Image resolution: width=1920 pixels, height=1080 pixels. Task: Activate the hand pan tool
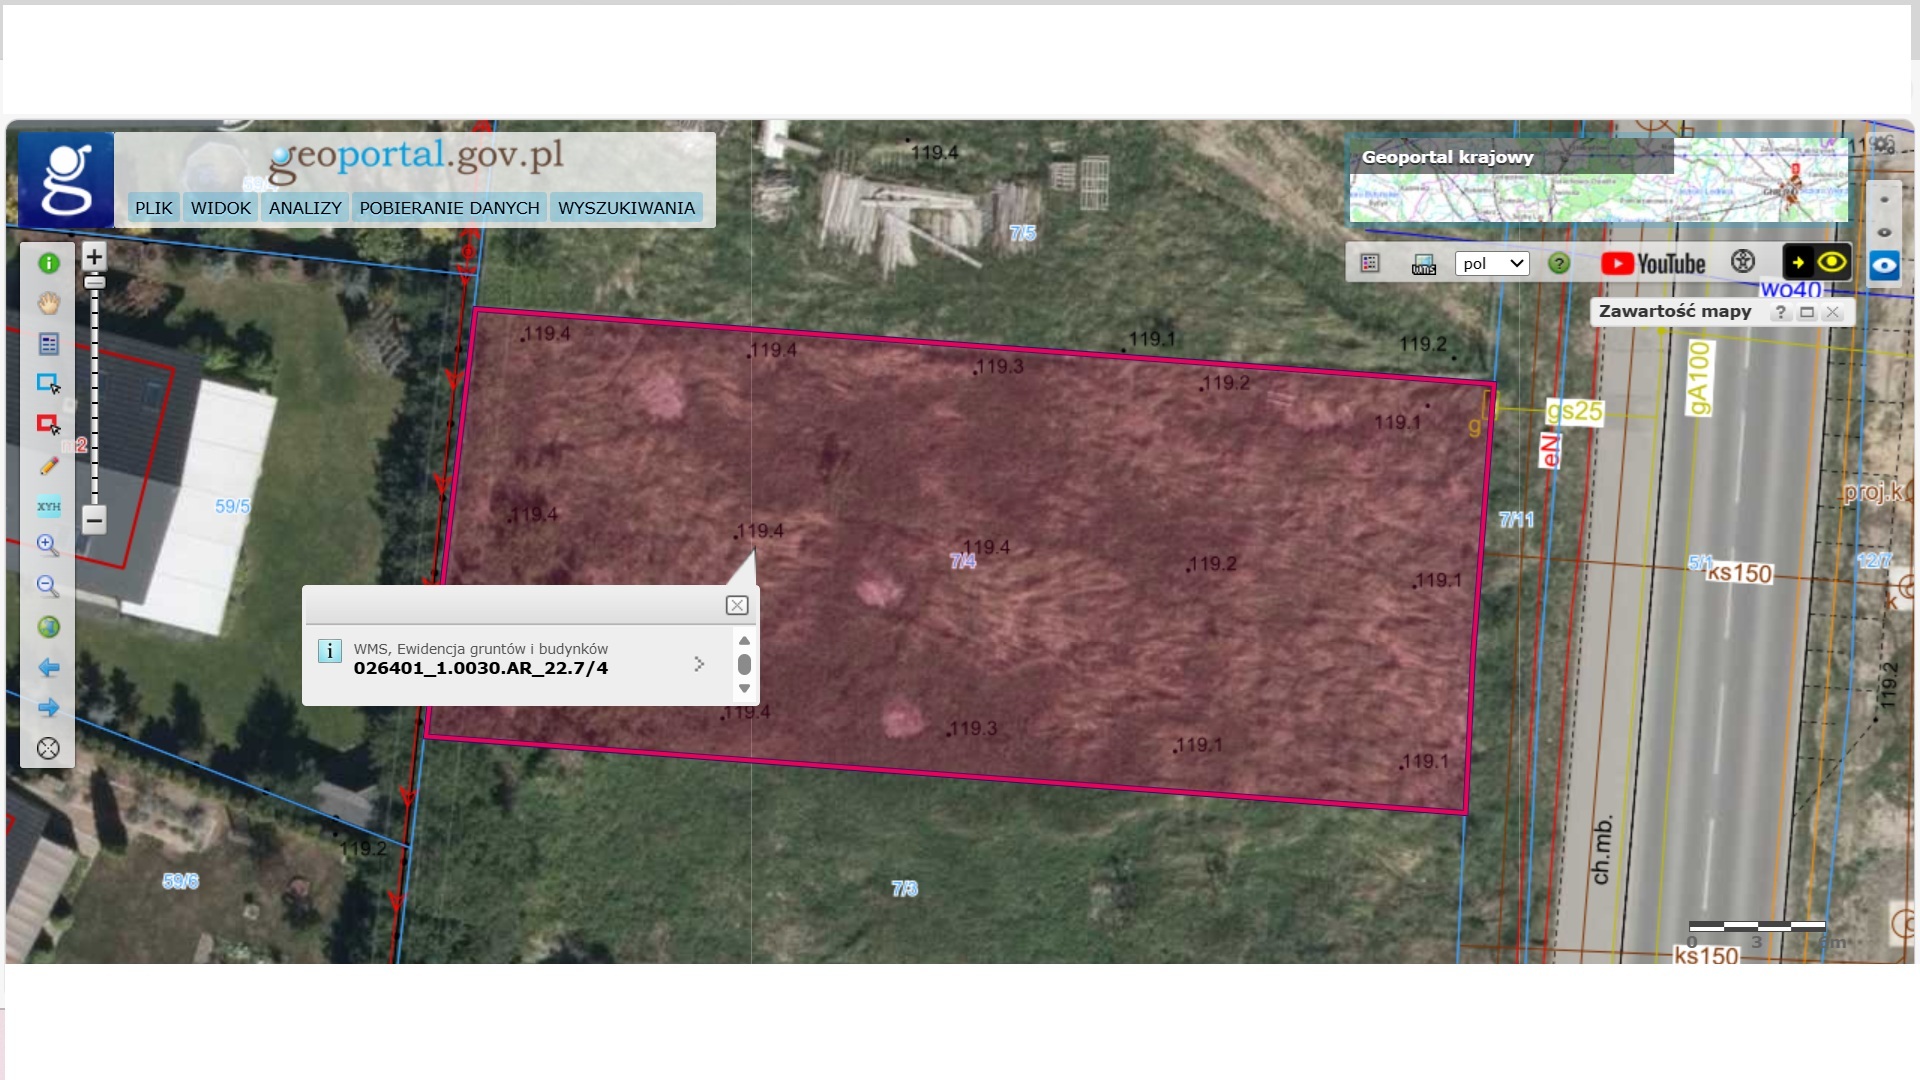pyautogui.click(x=48, y=304)
